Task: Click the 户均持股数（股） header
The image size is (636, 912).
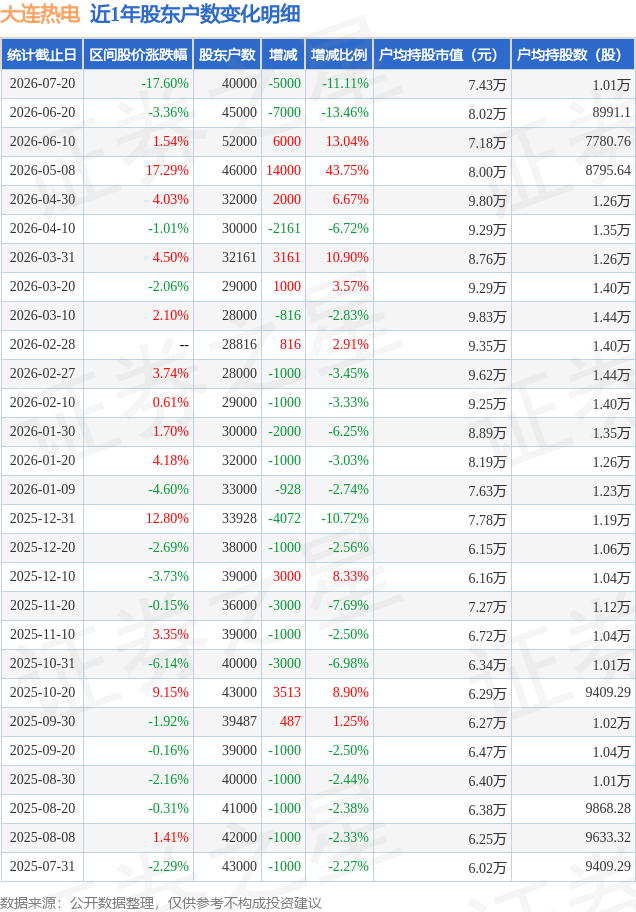Action: tap(573, 55)
